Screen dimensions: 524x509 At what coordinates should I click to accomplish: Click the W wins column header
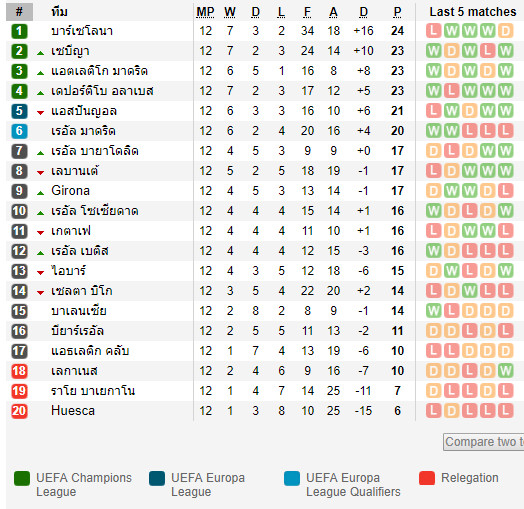point(230,12)
